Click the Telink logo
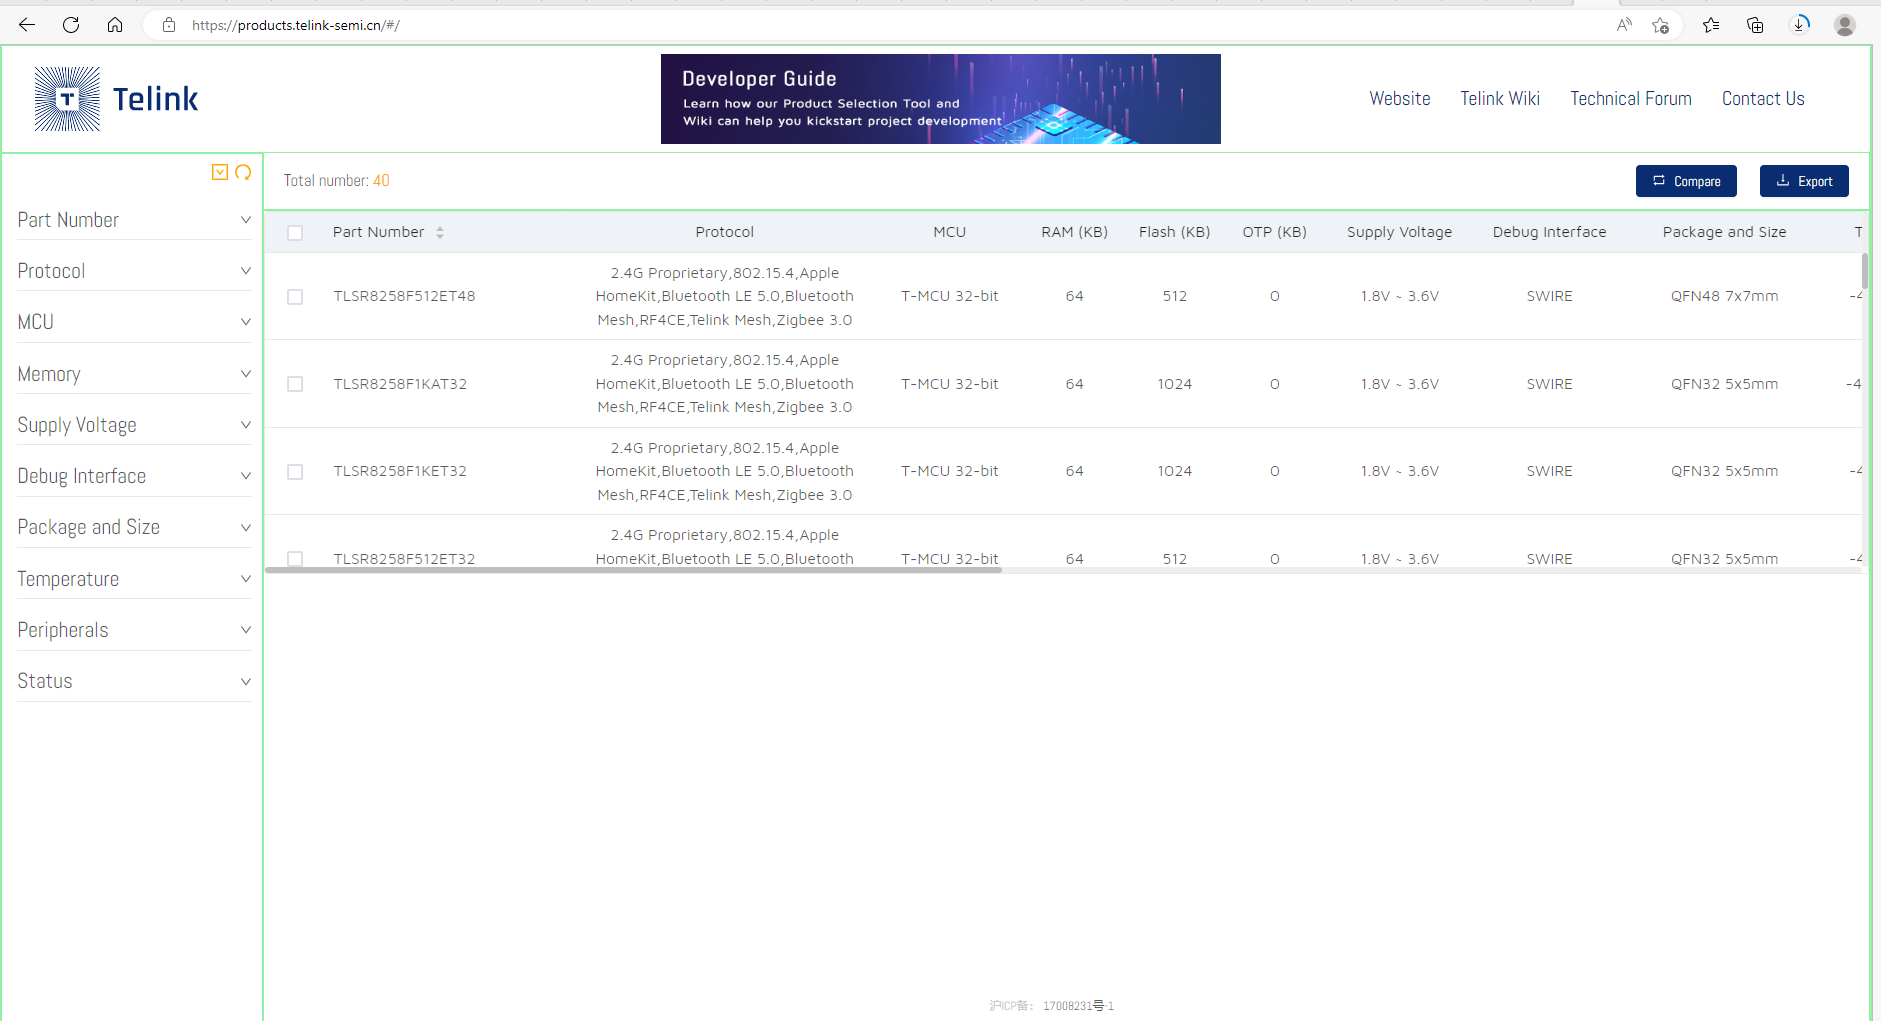The height and width of the screenshot is (1021, 1881). (114, 98)
